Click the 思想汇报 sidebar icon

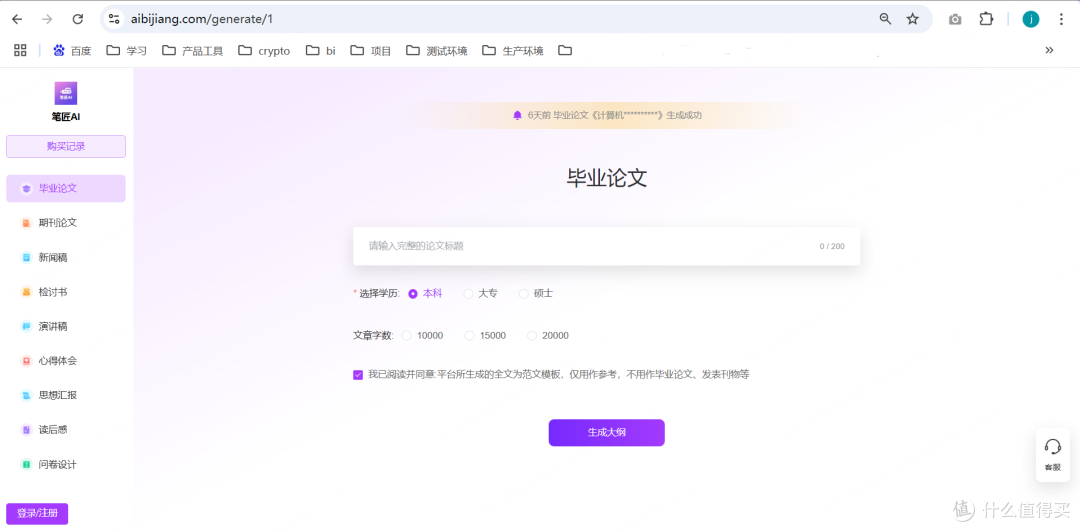pos(26,396)
